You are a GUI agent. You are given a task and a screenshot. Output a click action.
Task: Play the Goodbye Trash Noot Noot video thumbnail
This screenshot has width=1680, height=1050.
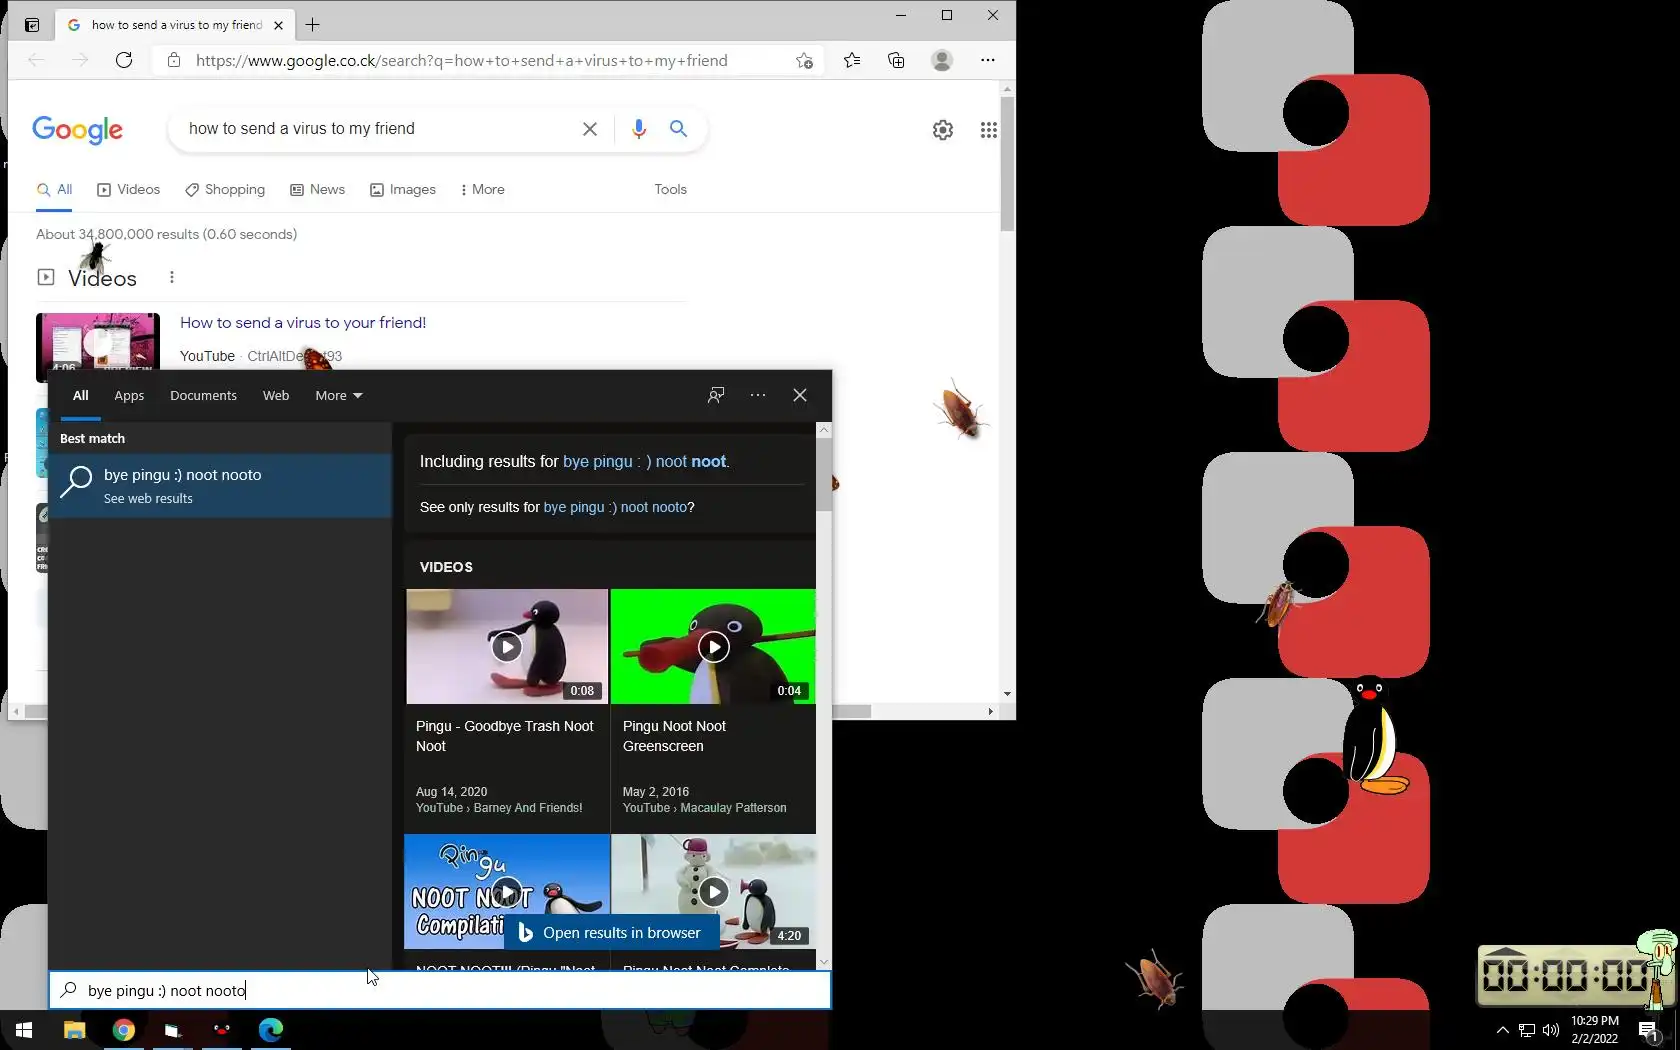point(507,647)
